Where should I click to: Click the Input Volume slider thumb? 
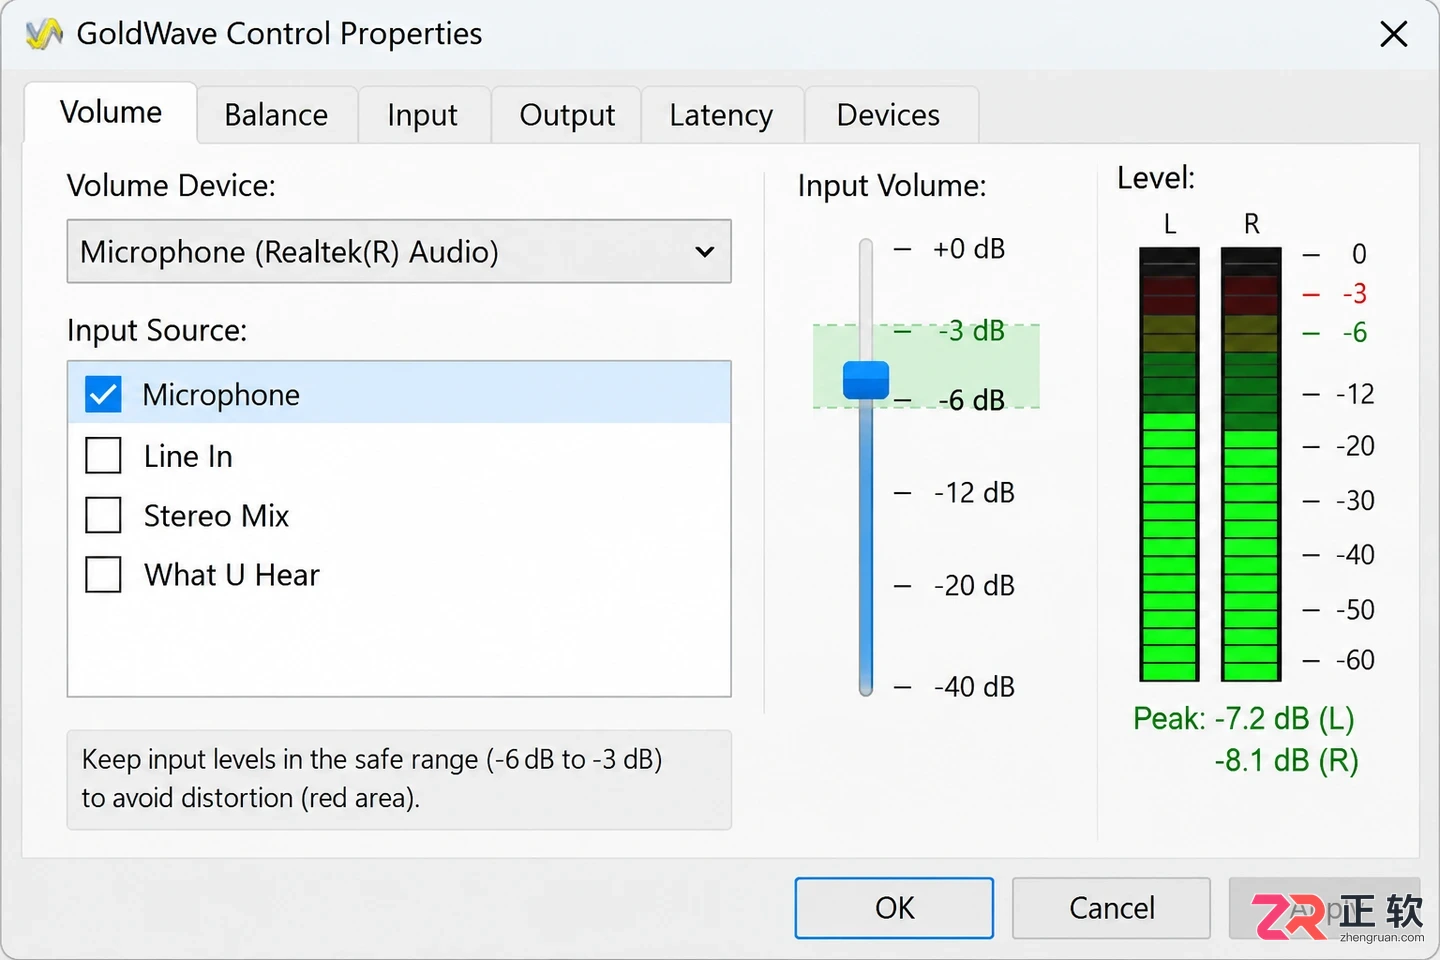tap(866, 381)
